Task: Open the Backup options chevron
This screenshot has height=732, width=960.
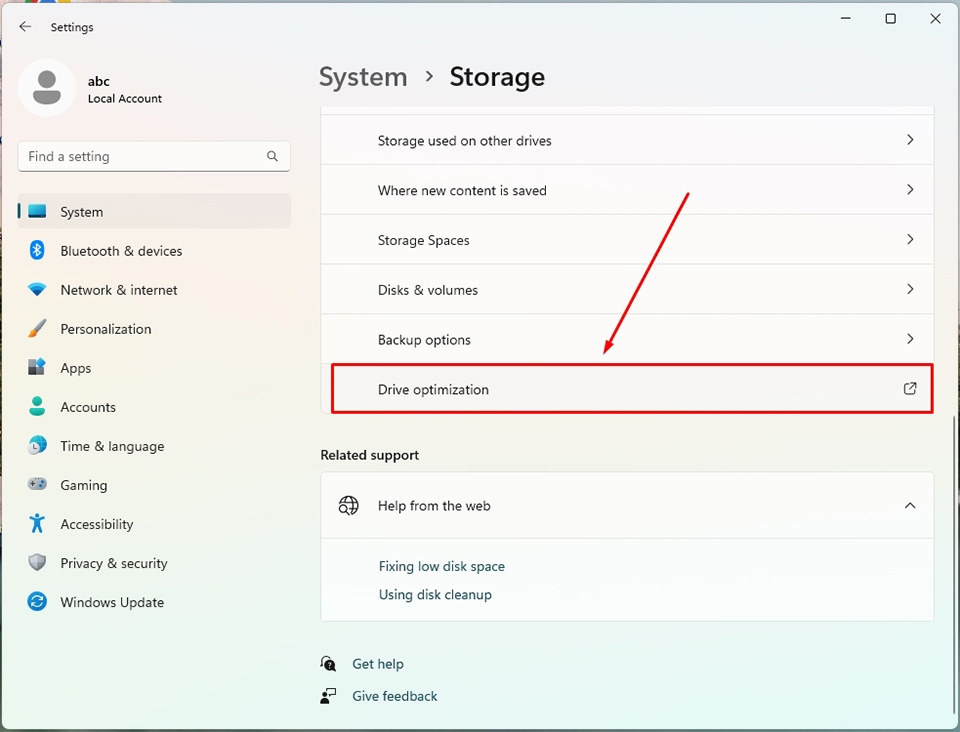Action: pyautogui.click(x=910, y=339)
